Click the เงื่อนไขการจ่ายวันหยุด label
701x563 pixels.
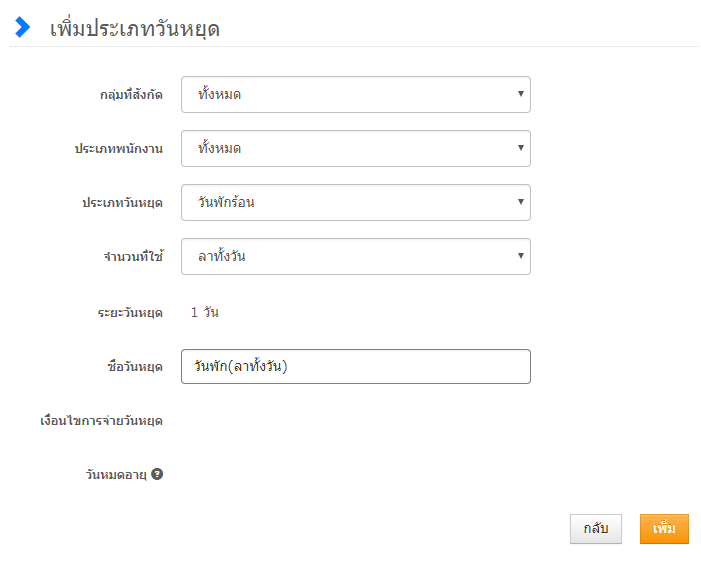100,421
